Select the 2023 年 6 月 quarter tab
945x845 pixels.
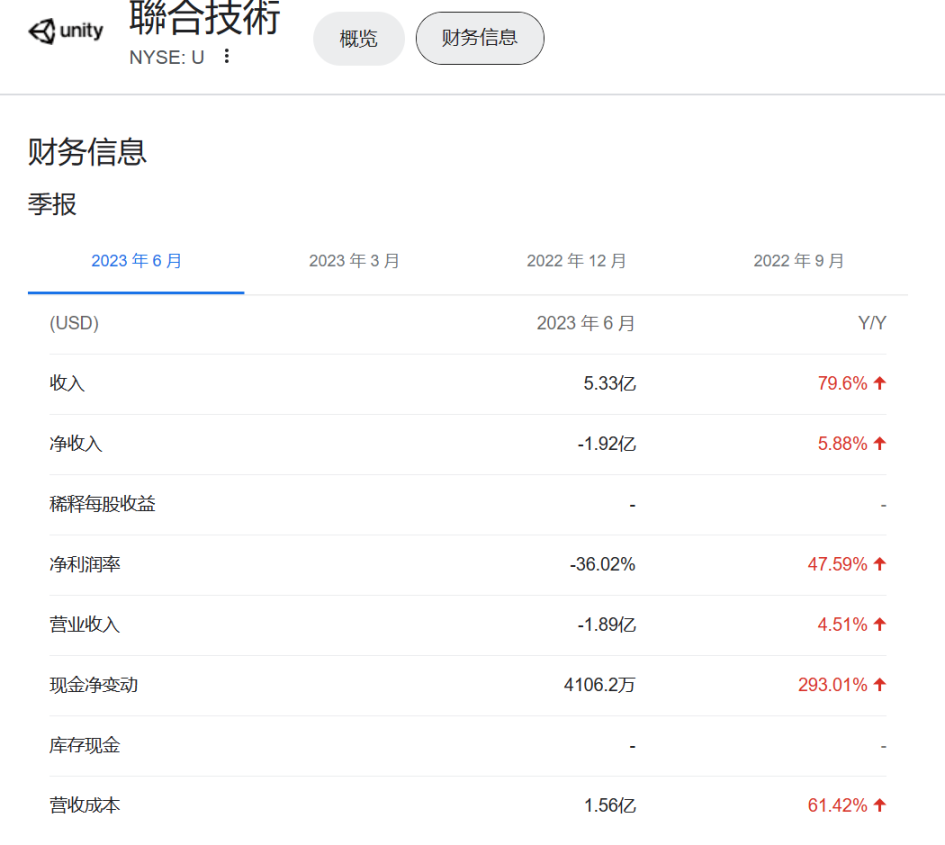136,261
